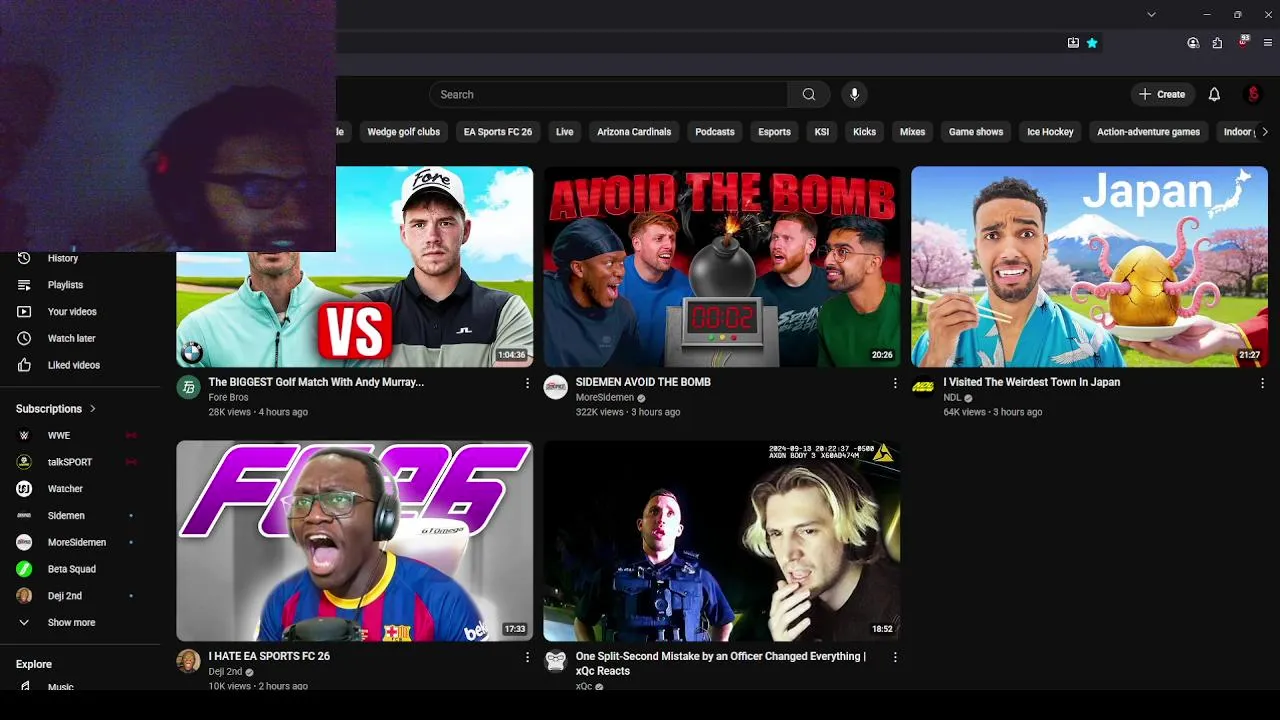1280x720 pixels.
Task: Open 'I Visited The Weirdest Town In Japan' title
Action: click(x=1031, y=382)
